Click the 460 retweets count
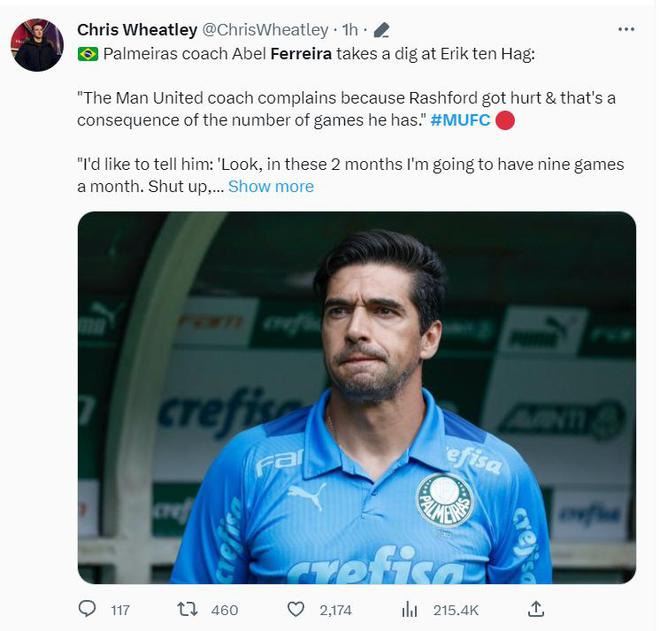The width and height of the screenshot is (660, 631). [x=224, y=609]
